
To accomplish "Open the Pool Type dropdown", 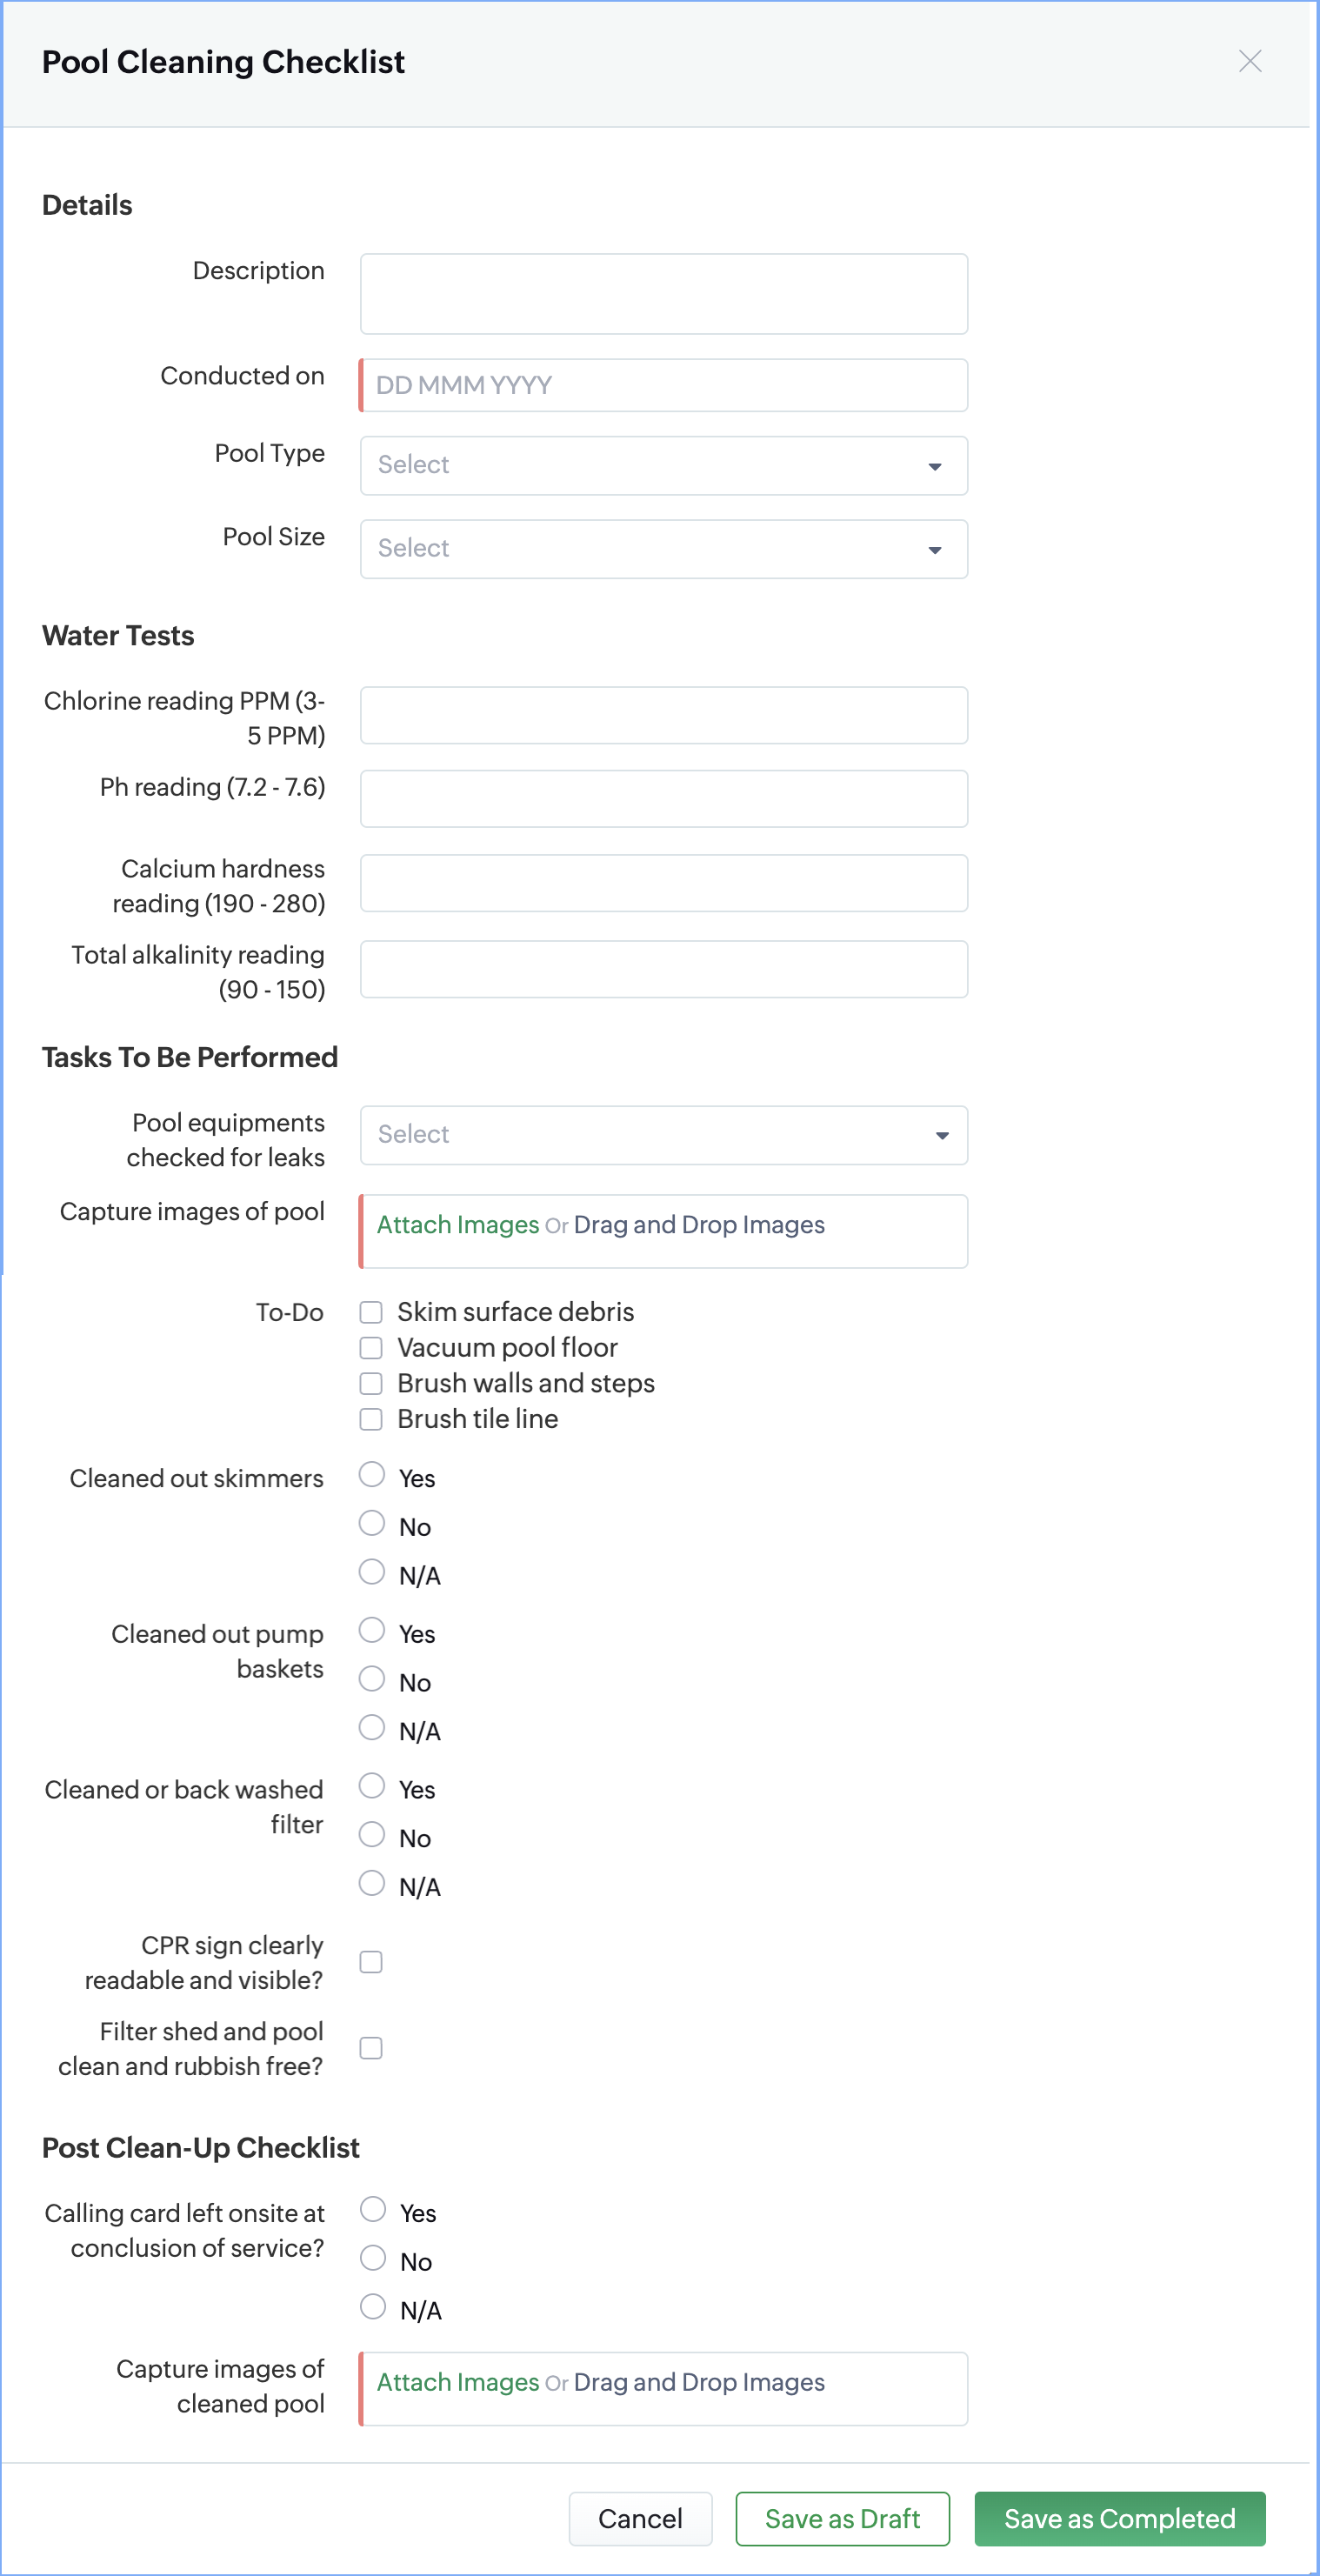I will (663, 465).
